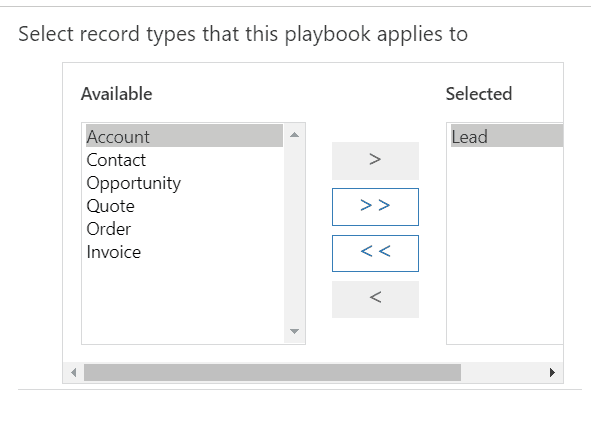Image resolution: width=591 pixels, height=426 pixels.
Task: Select Account in the Available list
Action: pyautogui.click(x=184, y=136)
